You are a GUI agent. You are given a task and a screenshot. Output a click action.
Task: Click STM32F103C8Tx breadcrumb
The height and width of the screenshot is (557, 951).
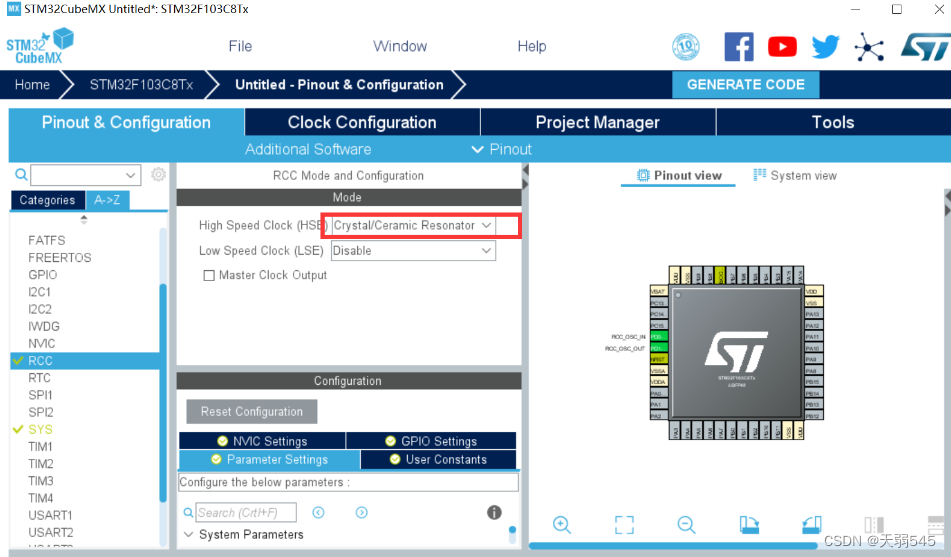tap(141, 84)
